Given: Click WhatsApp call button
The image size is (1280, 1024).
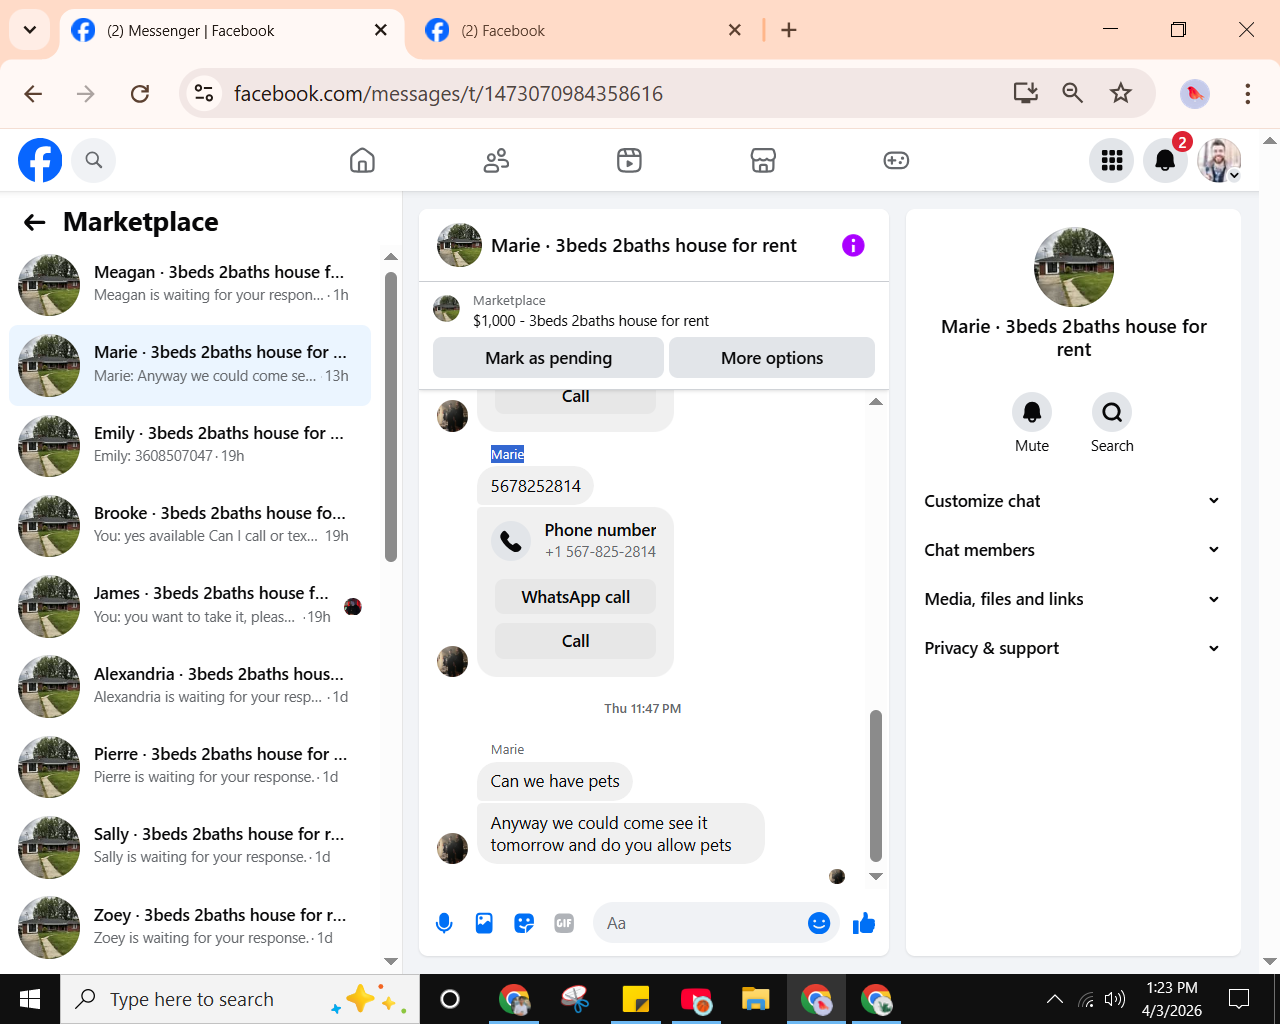Looking at the screenshot, I should [x=575, y=597].
